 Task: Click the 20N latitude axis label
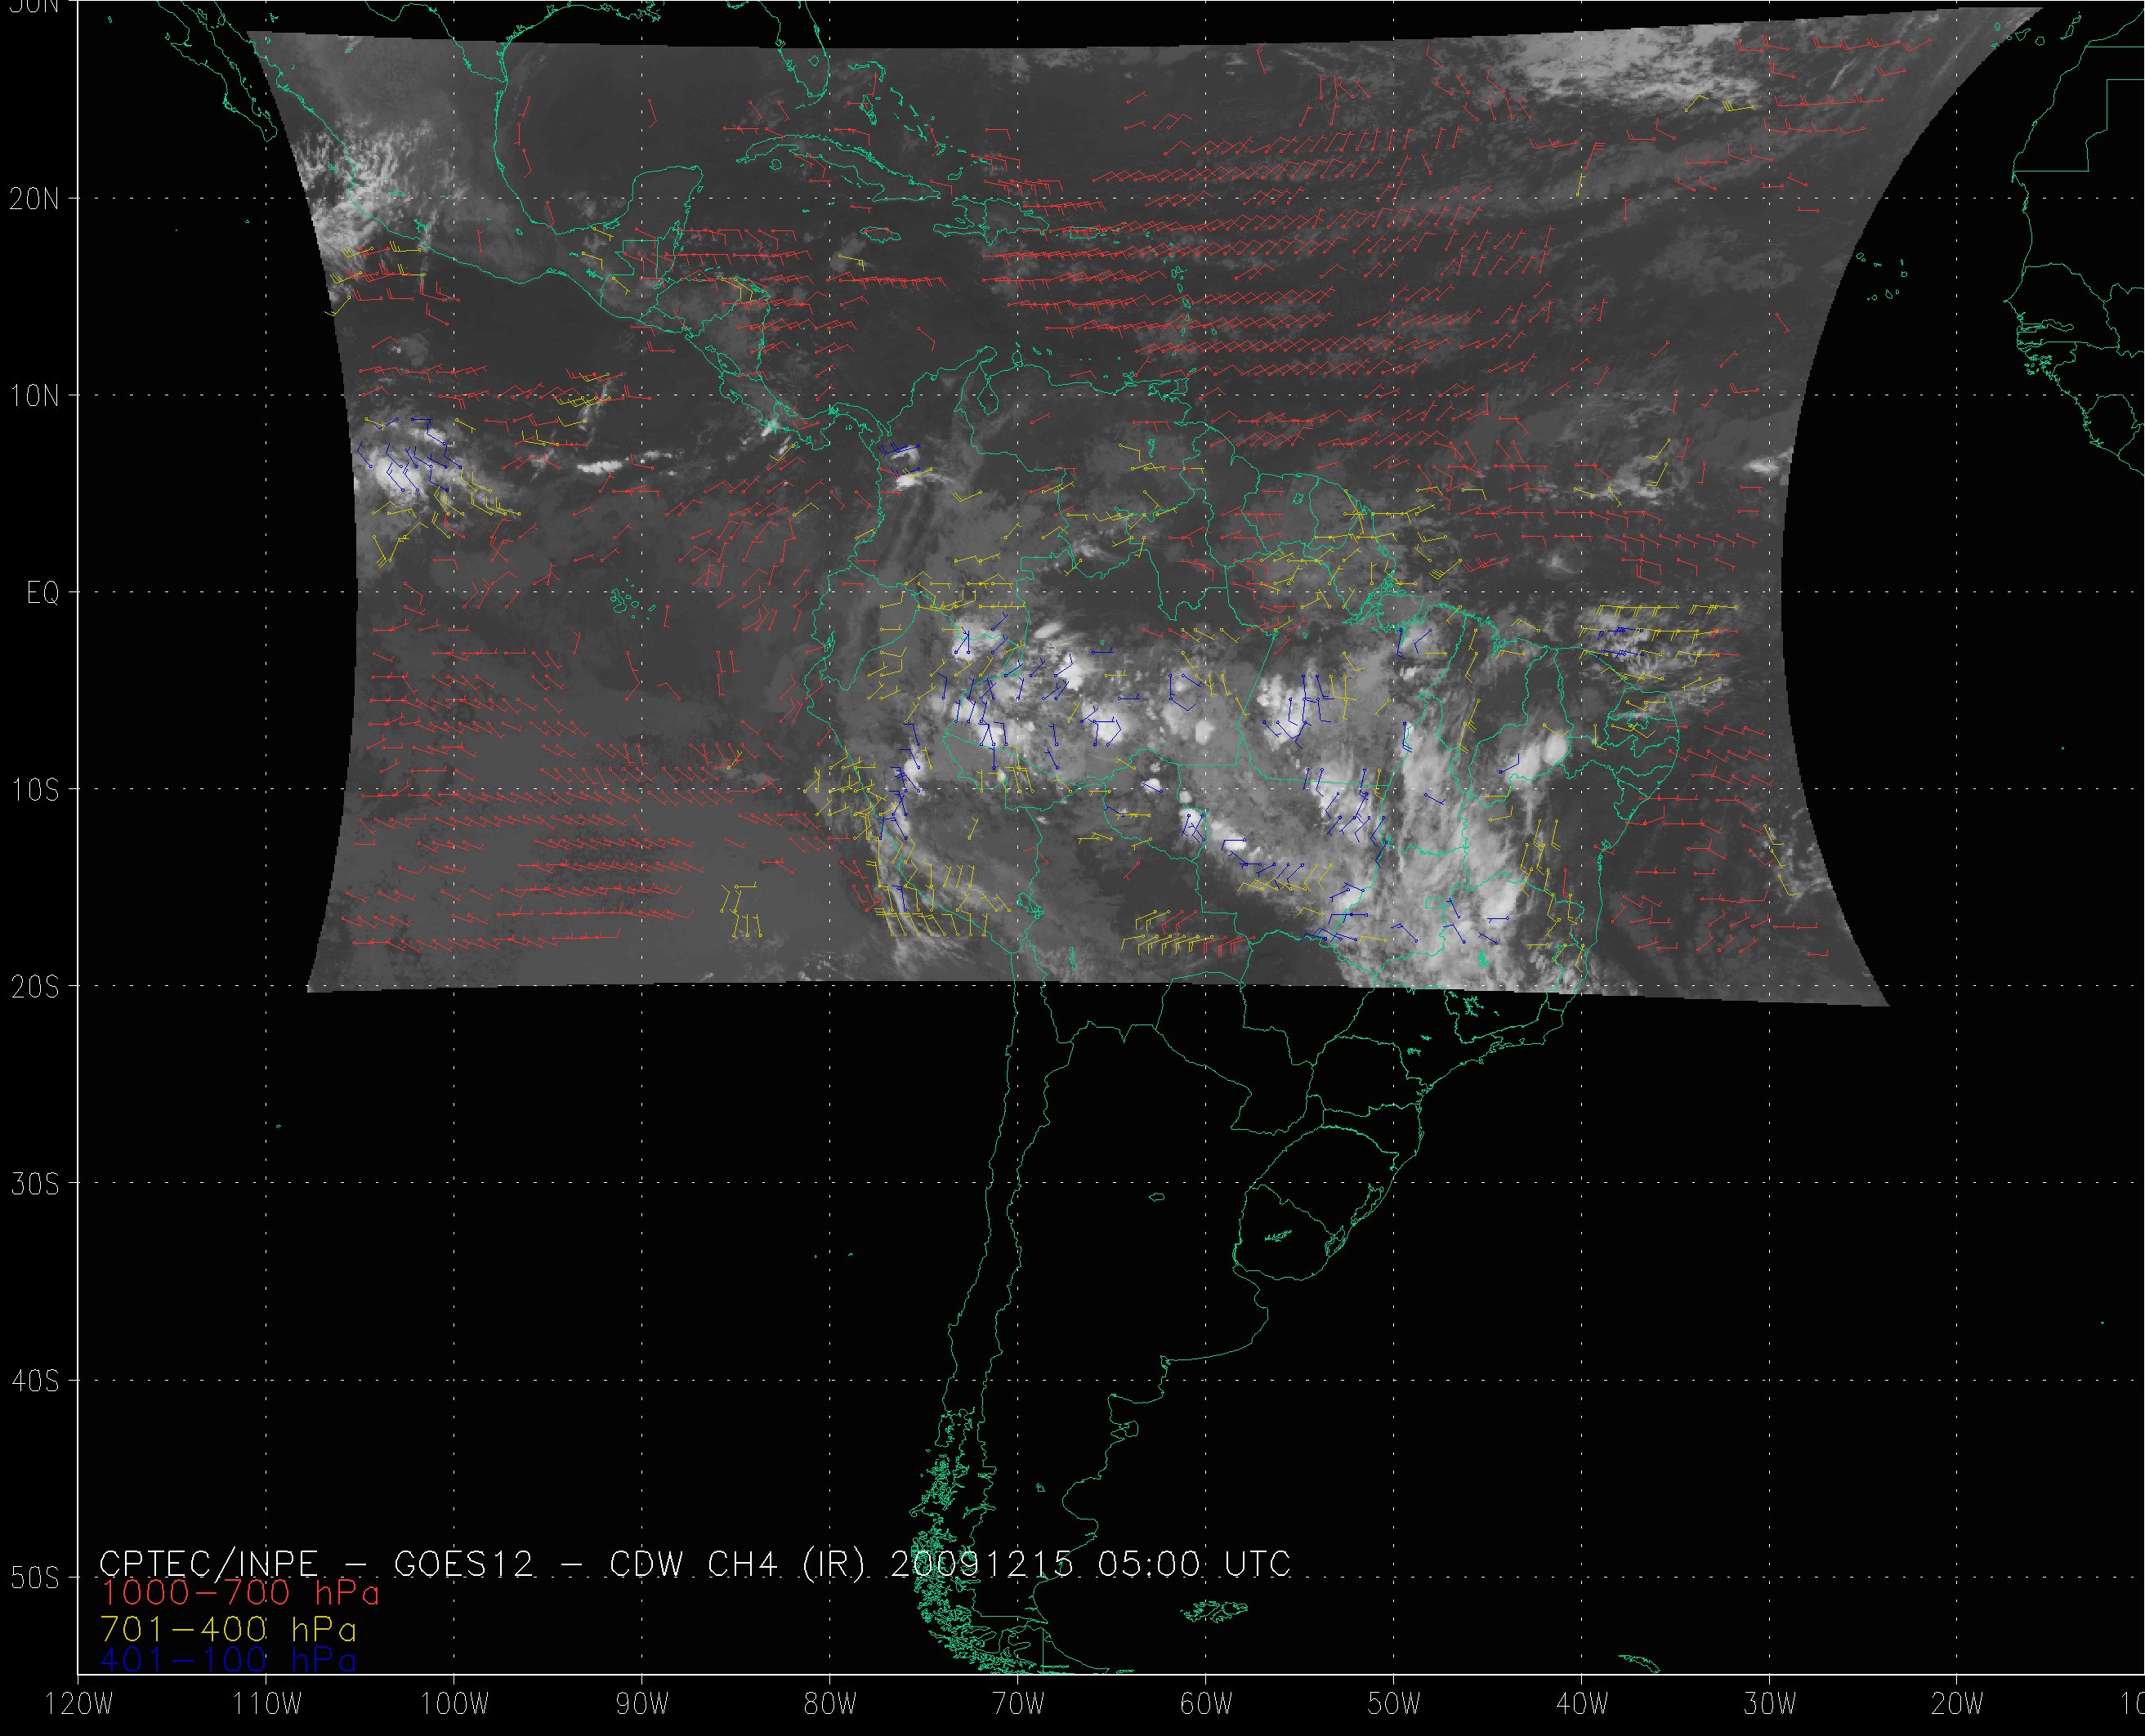tap(34, 199)
